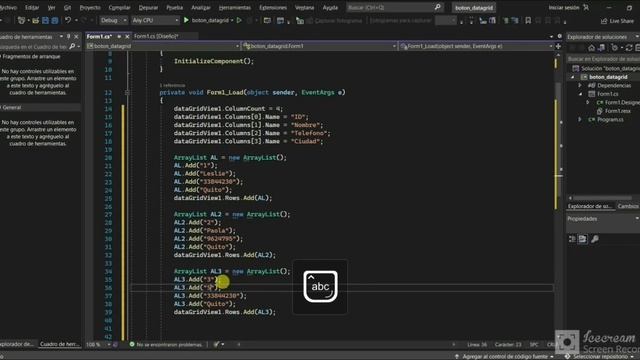Open the Proyecto menu
This screenshot has width=640, height=360.
pos(90,7)
